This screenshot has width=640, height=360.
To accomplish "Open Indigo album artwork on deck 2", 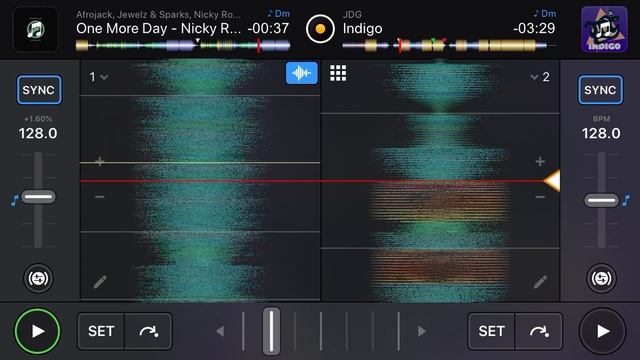I will tap(604, 29).
